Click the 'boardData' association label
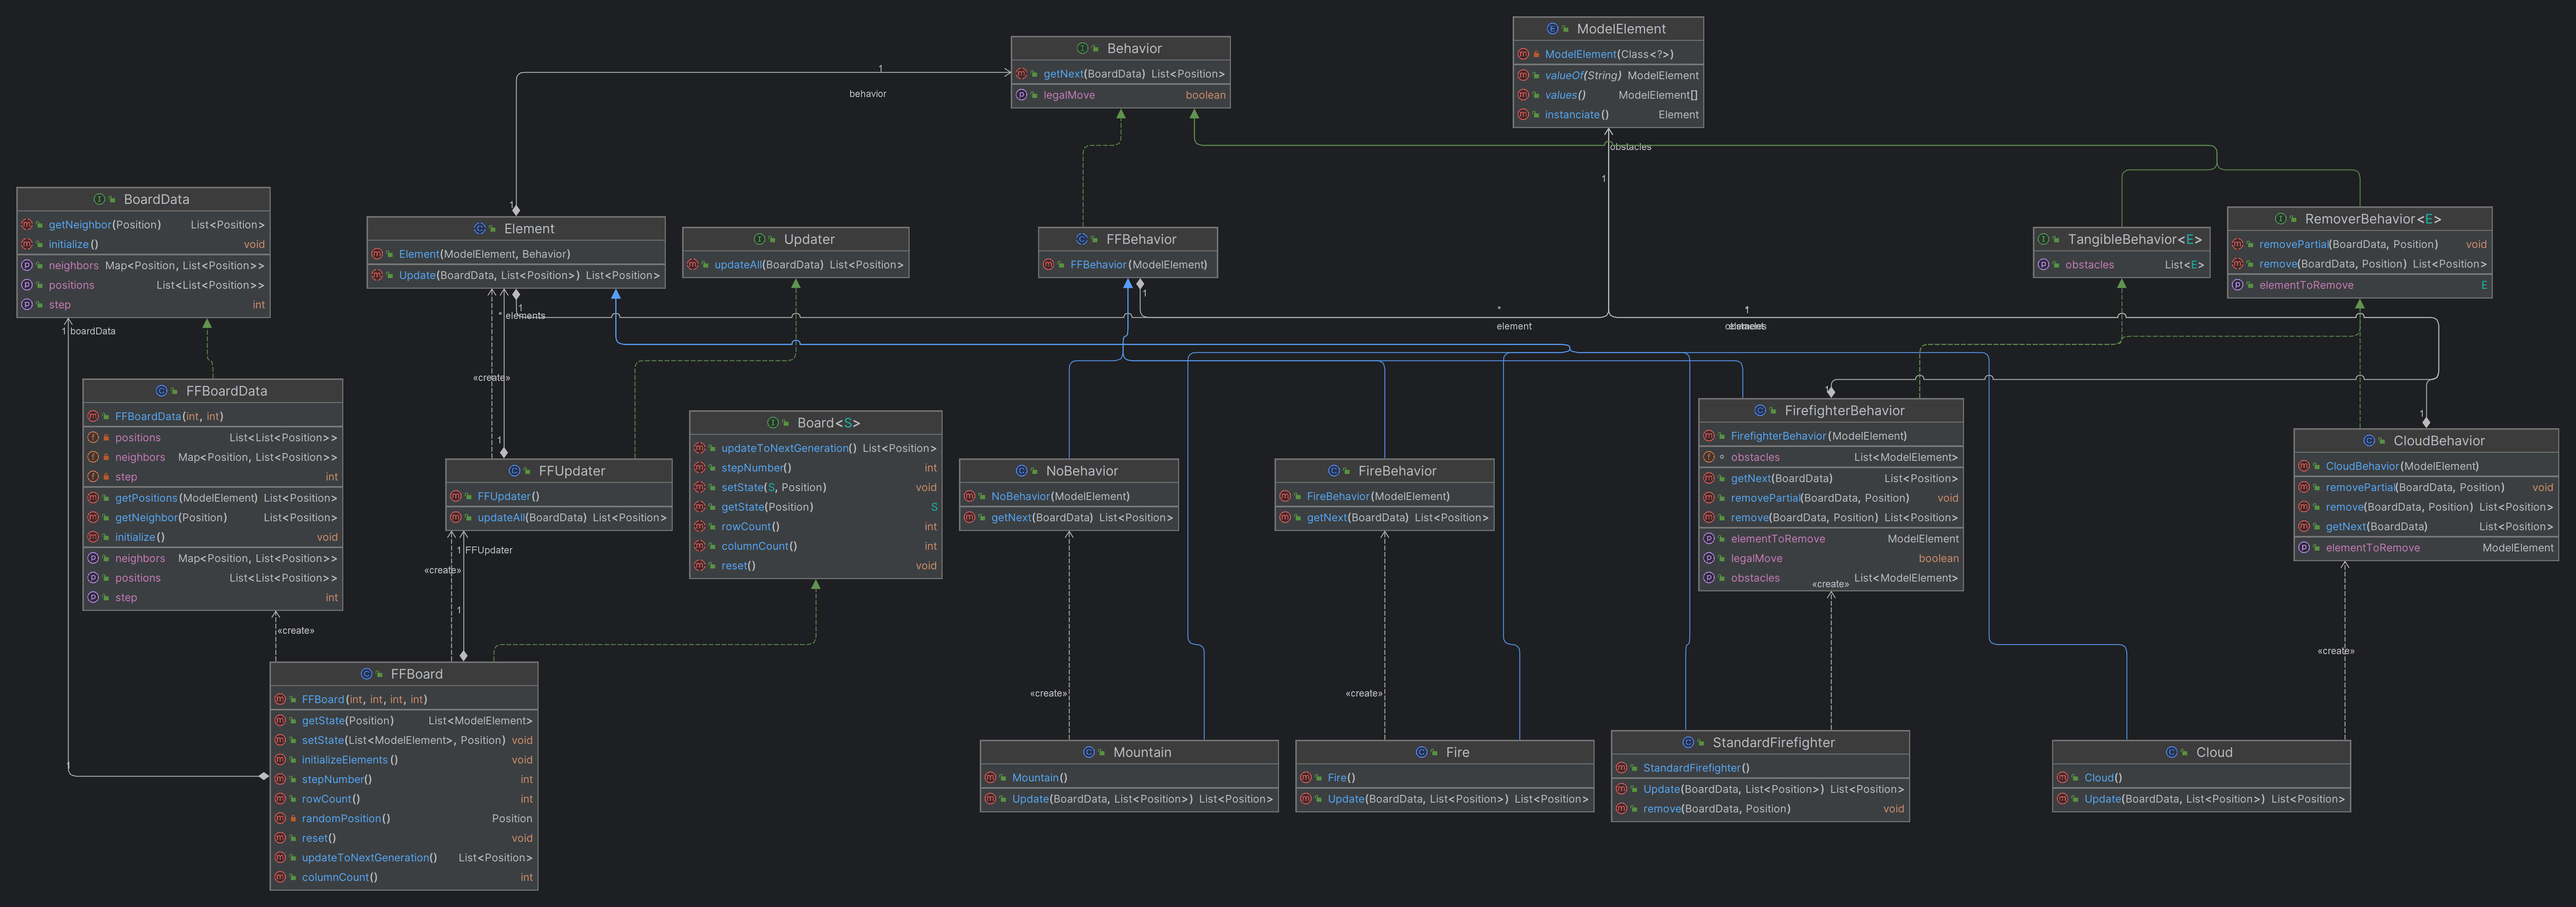Screen dimensions: 2576x907 click(x=92, y=331)
